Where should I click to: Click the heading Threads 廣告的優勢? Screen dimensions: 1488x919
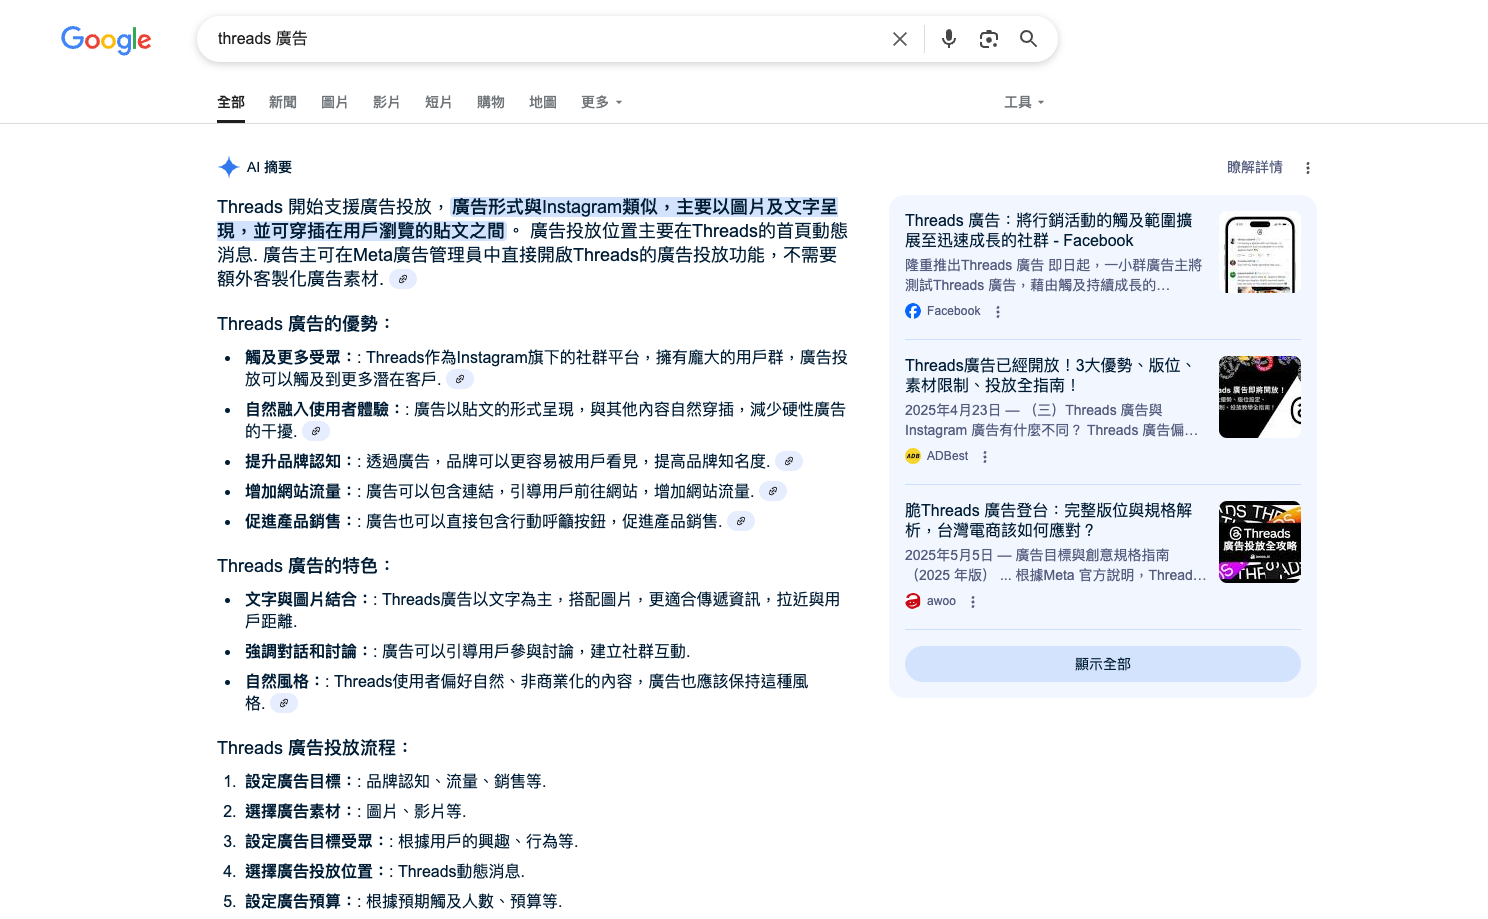coord(305,324)
